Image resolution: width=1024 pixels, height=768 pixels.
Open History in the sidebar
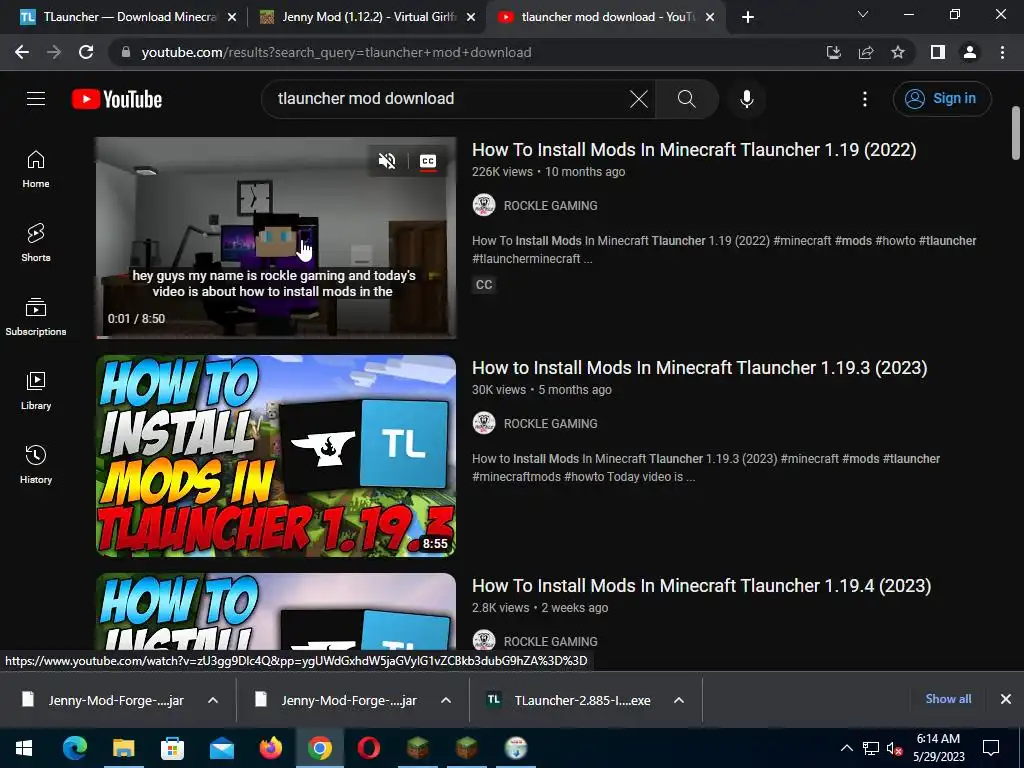(x=36, y=464)
